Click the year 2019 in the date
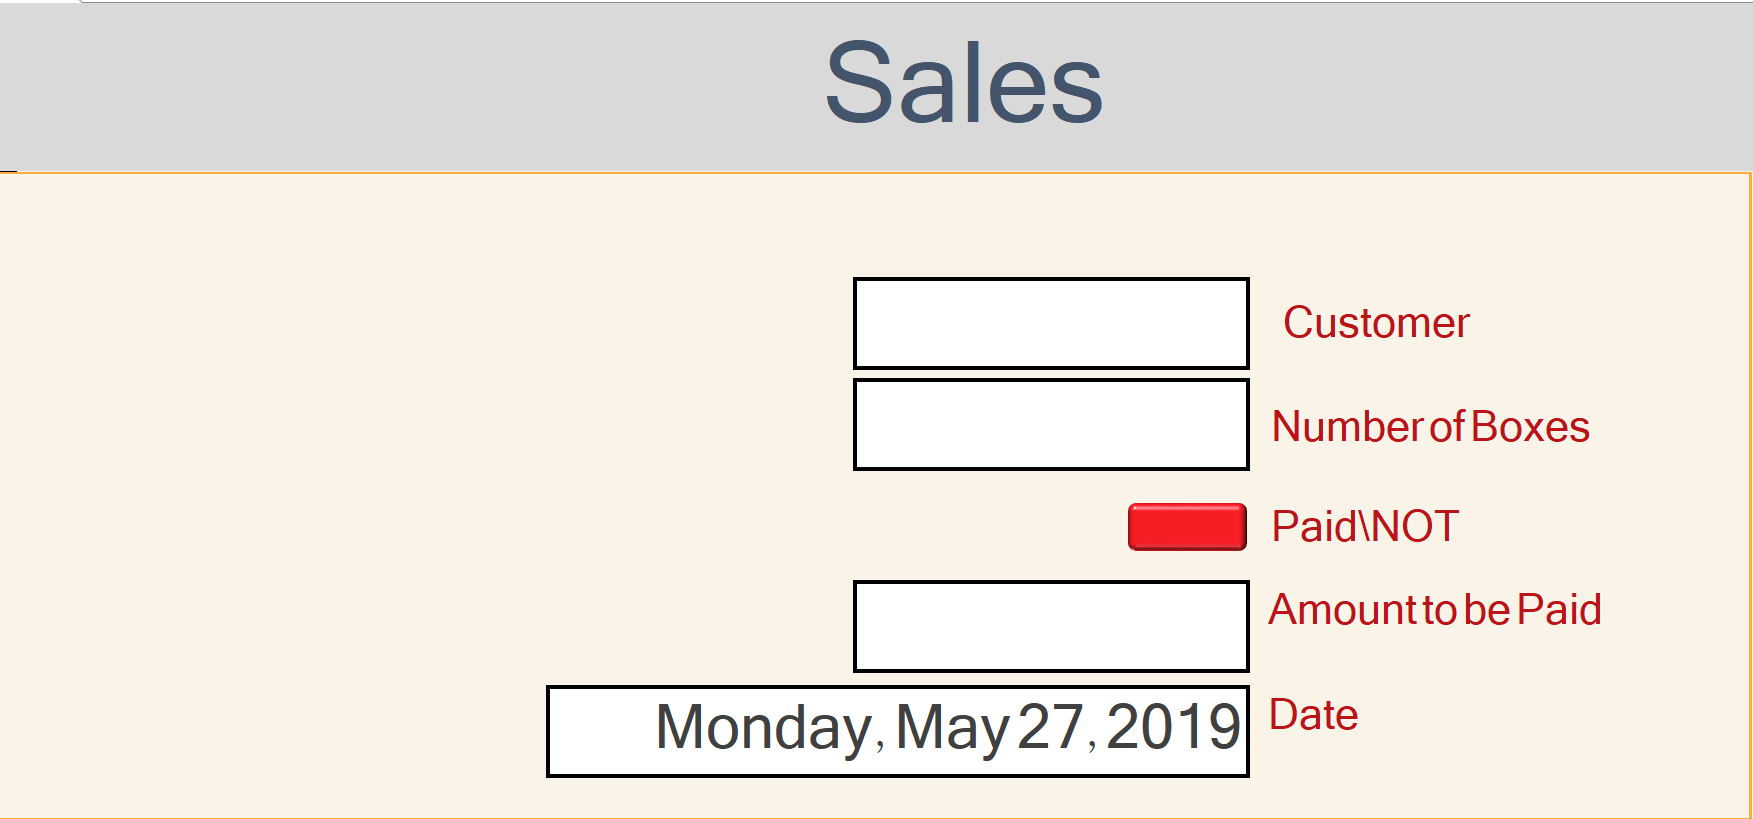Screen dimensions: 1753x819 [x=1173, y=727]
